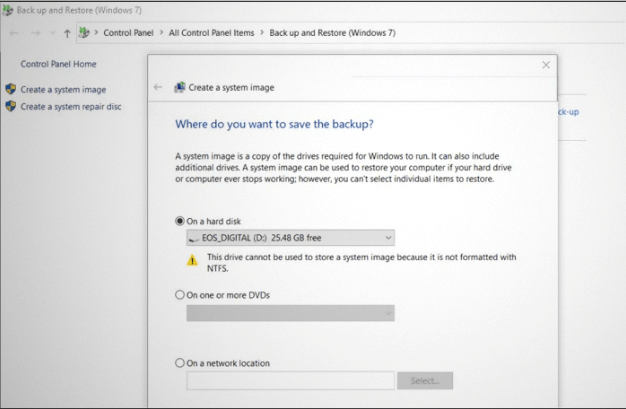The height and width of the screenshot is (409, 626).
Task: Go up one level with the up arrow
Action: pyautogui.click(x=67, y=34)
